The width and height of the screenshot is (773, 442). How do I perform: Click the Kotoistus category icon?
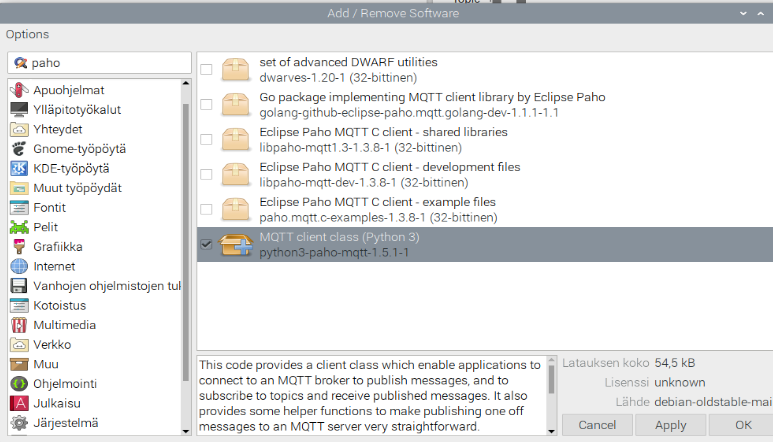(x=19, y=306)
